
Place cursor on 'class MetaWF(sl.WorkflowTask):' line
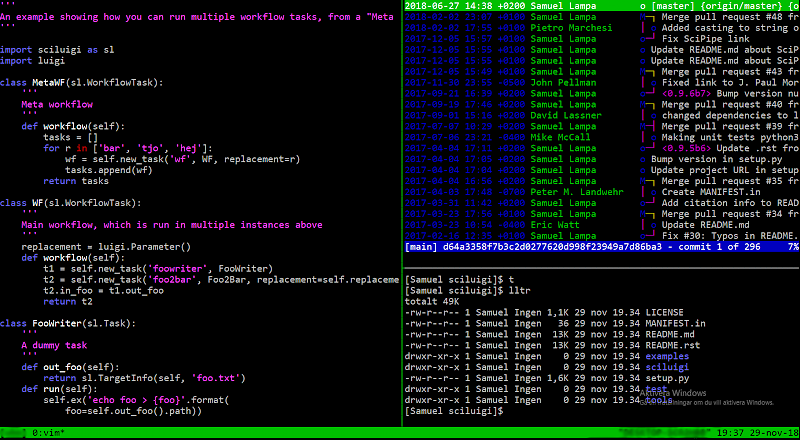pos(82,82)
